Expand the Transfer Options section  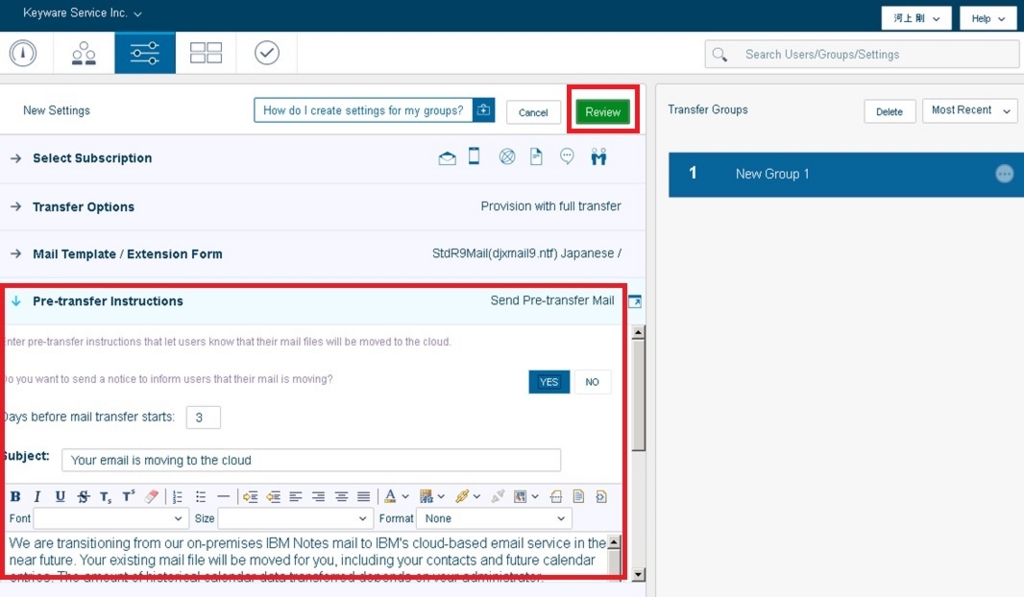(x=16, y=206)
